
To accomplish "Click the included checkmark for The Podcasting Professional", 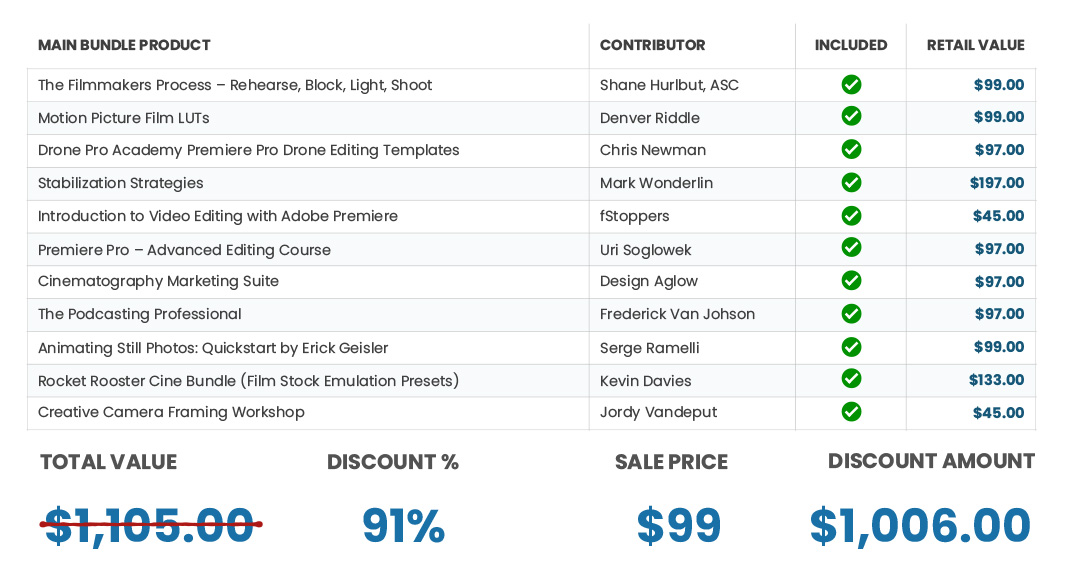I will tap(851, 314).
